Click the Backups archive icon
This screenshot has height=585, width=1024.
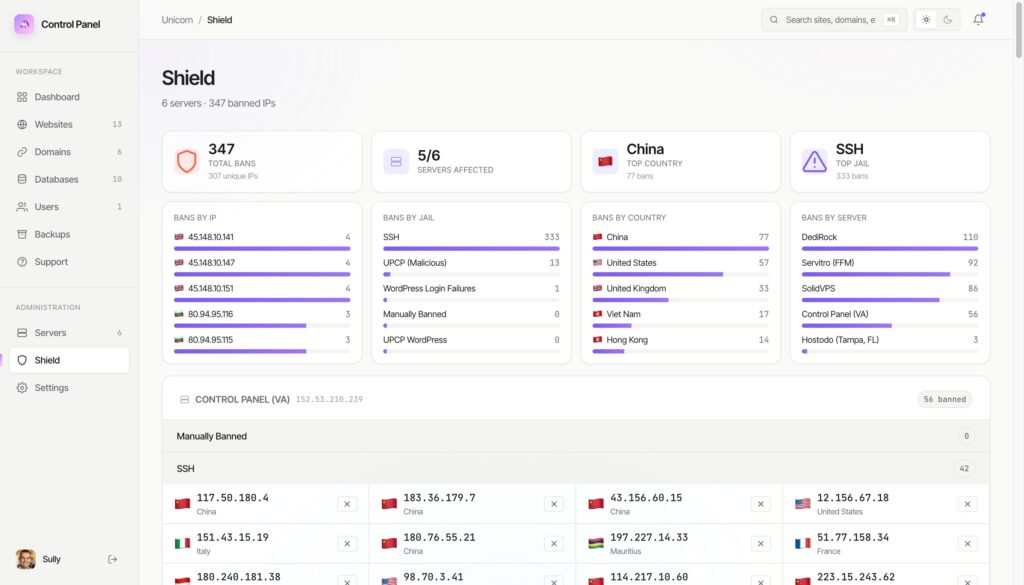tap(22, 234)
